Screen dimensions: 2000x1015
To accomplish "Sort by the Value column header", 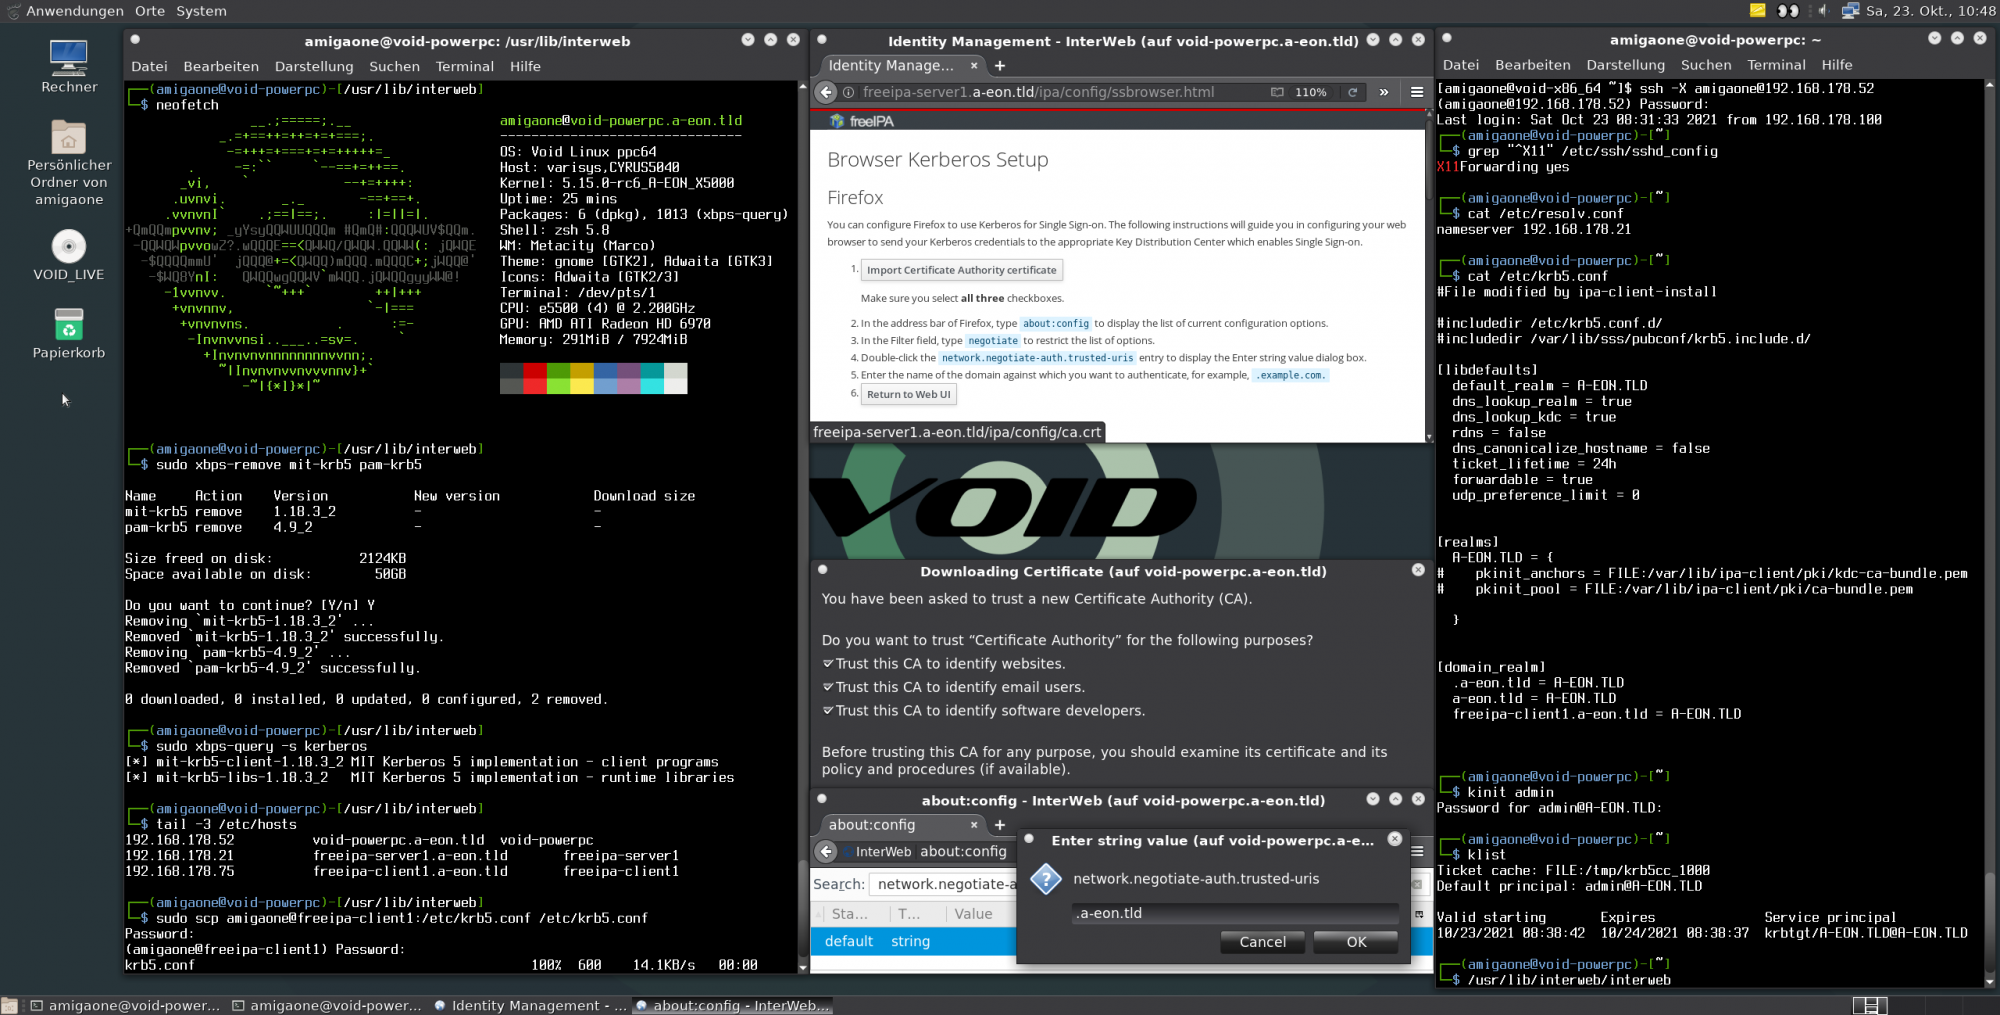I will [x=972, y=914].
